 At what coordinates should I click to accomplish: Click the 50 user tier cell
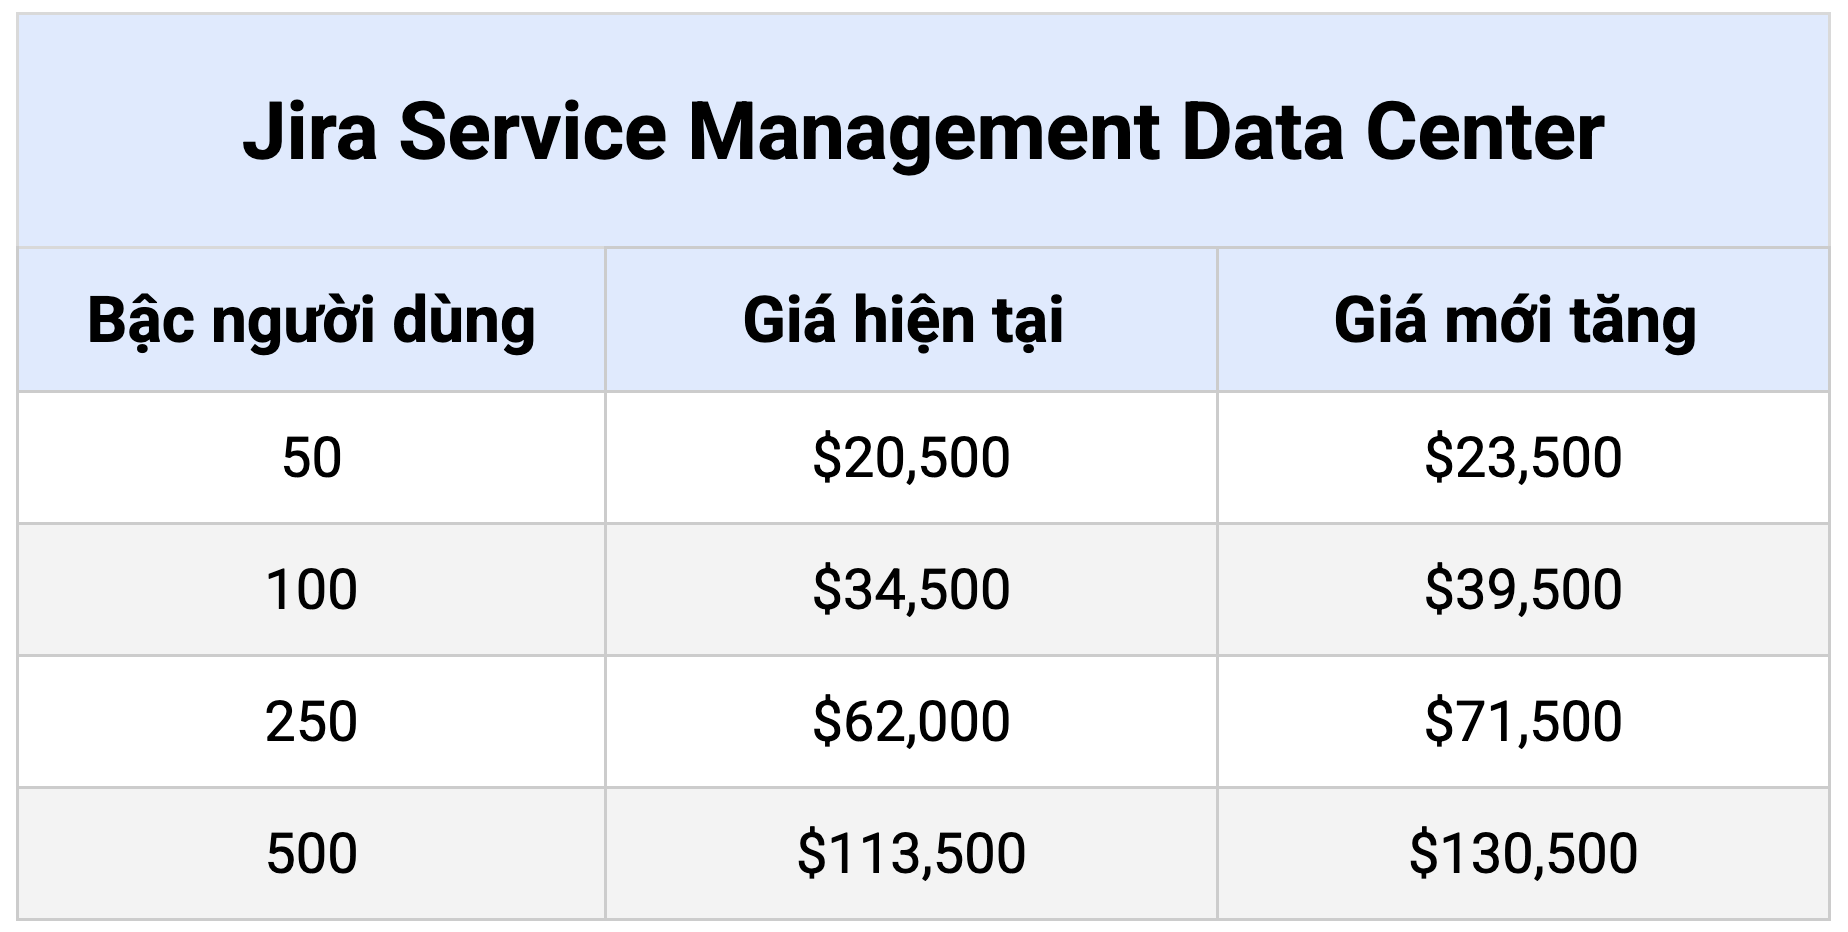click(x=311, y=458)
